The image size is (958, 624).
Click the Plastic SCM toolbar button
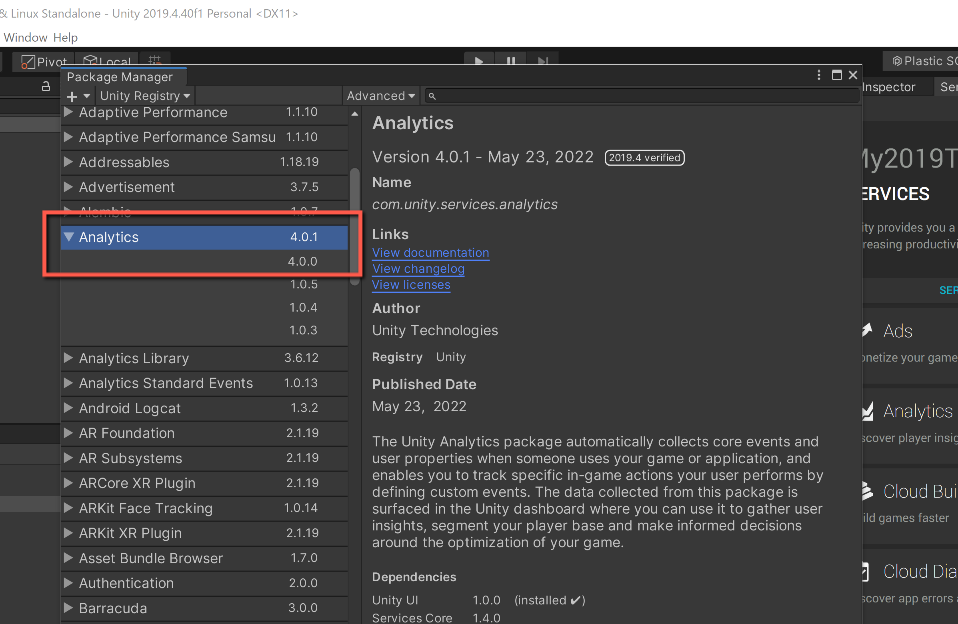coord(922,61)
